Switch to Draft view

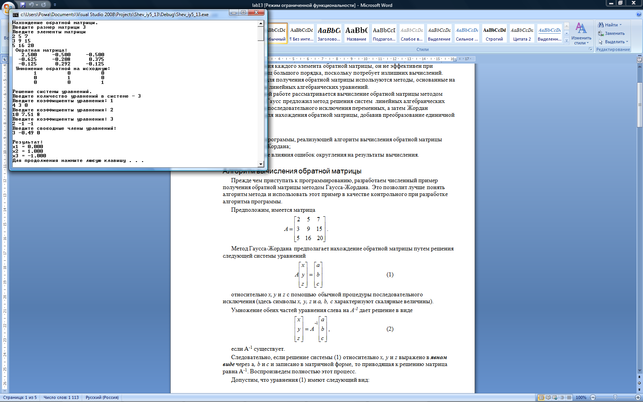569,397
